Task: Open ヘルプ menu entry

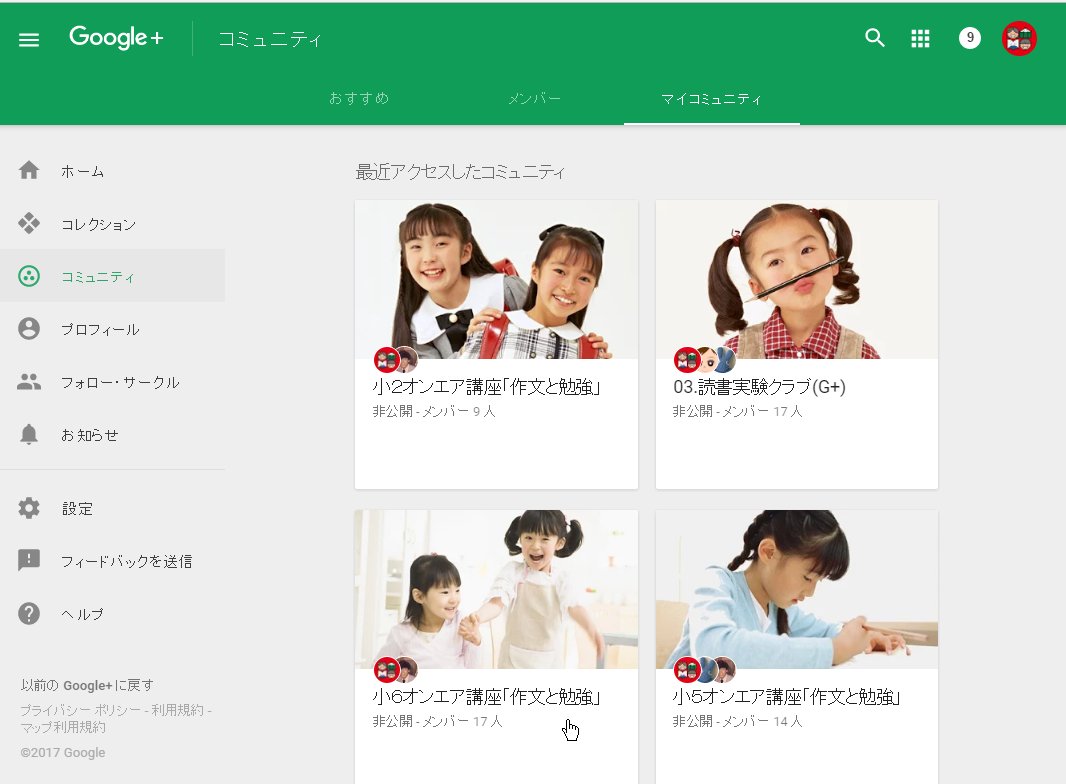Action: pos(82,614)
